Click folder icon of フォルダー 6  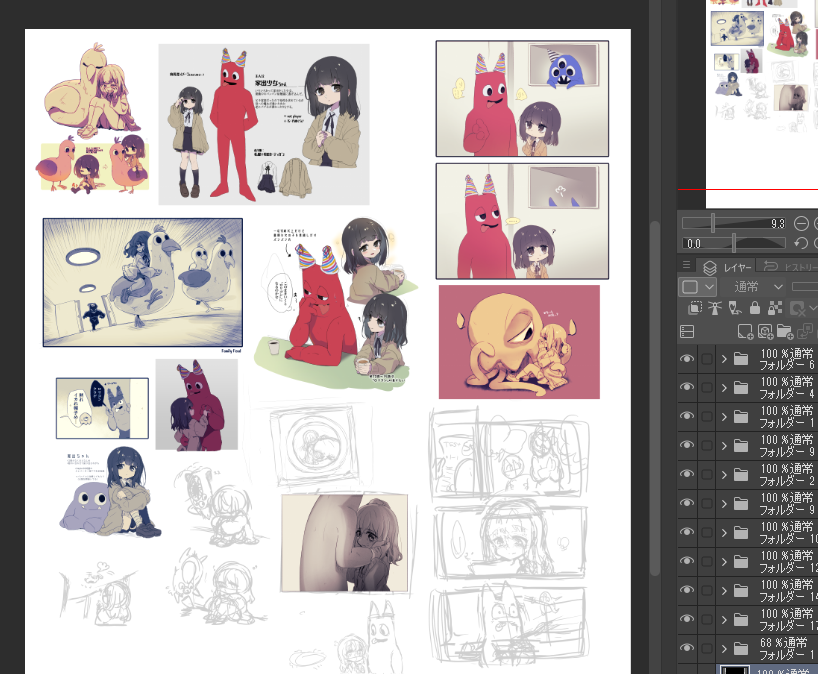(x=741, y=359)
